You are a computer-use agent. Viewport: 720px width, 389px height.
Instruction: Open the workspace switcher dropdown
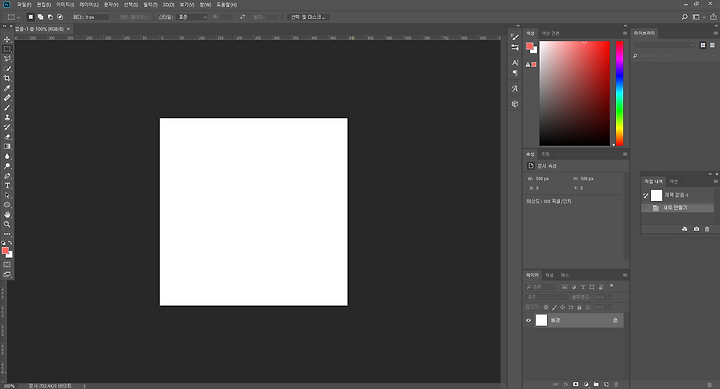(698, 17)
